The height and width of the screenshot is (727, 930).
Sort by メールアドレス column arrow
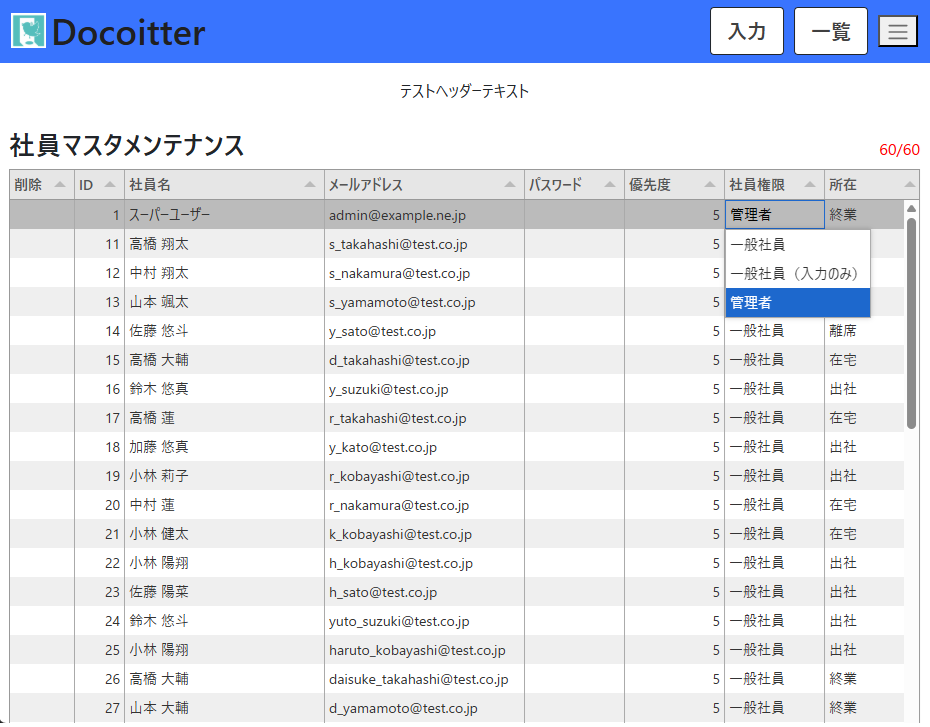point(509,185)
